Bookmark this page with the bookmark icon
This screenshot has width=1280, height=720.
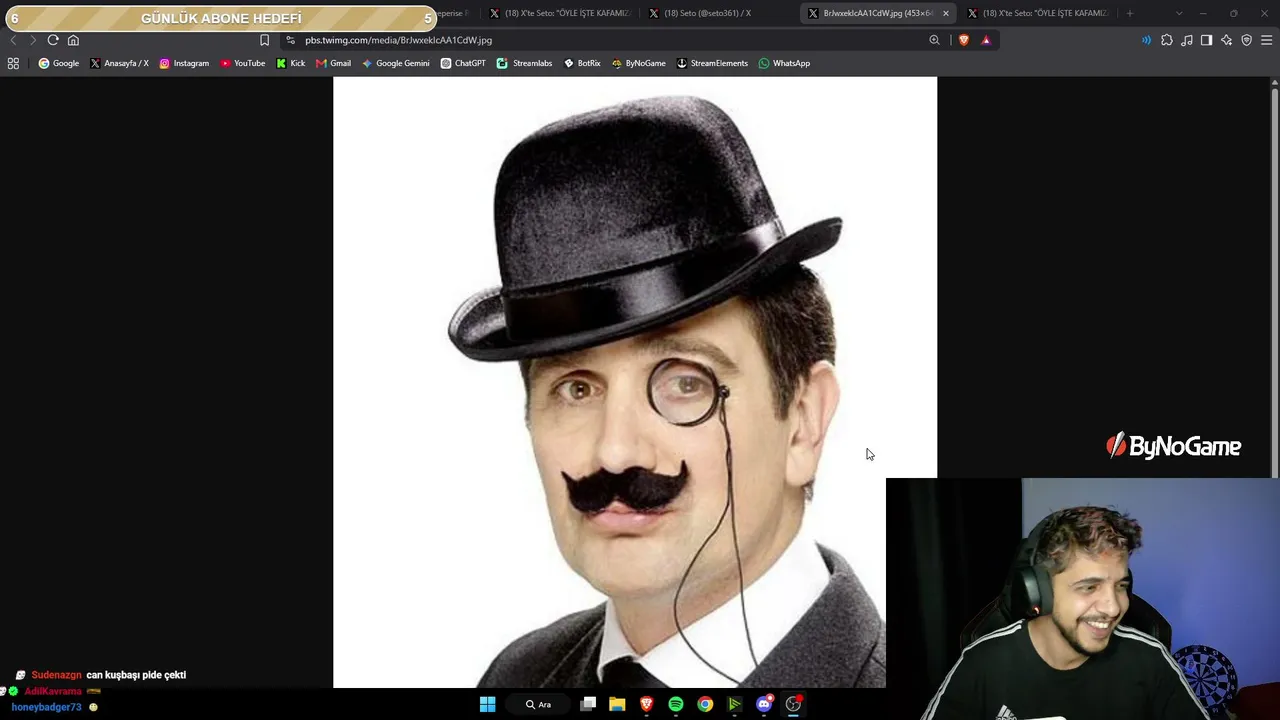pos(264,40)
